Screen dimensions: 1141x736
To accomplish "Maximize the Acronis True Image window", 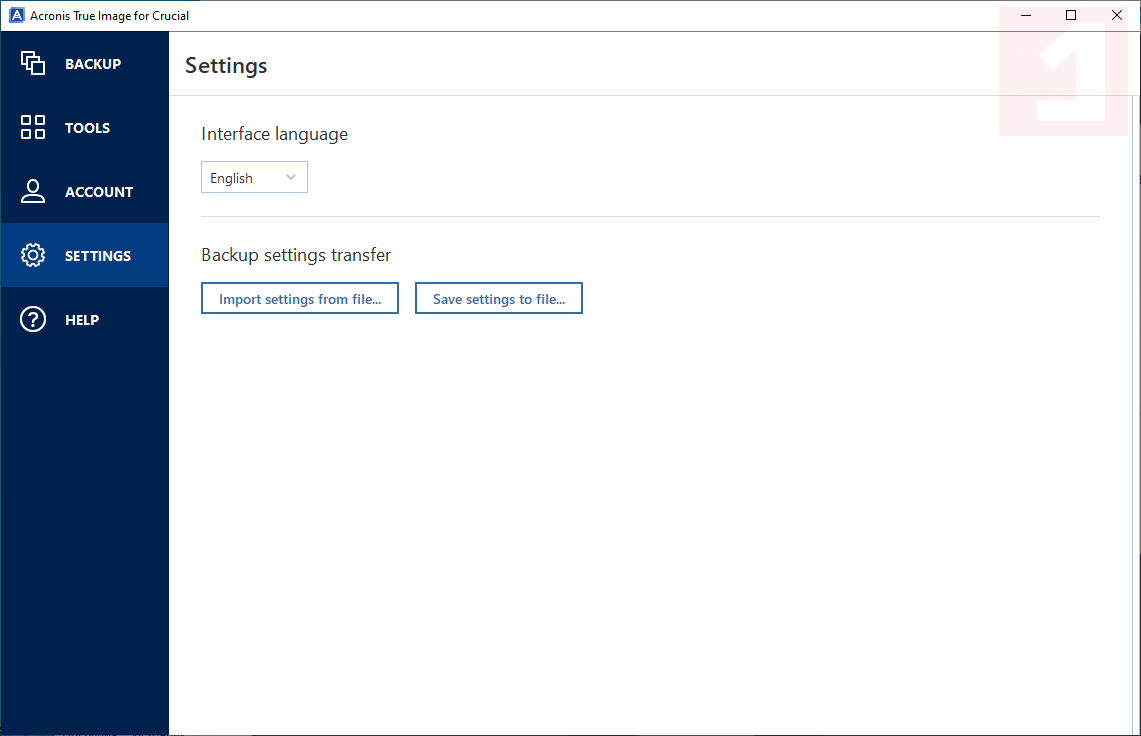I will (1071, 16).
